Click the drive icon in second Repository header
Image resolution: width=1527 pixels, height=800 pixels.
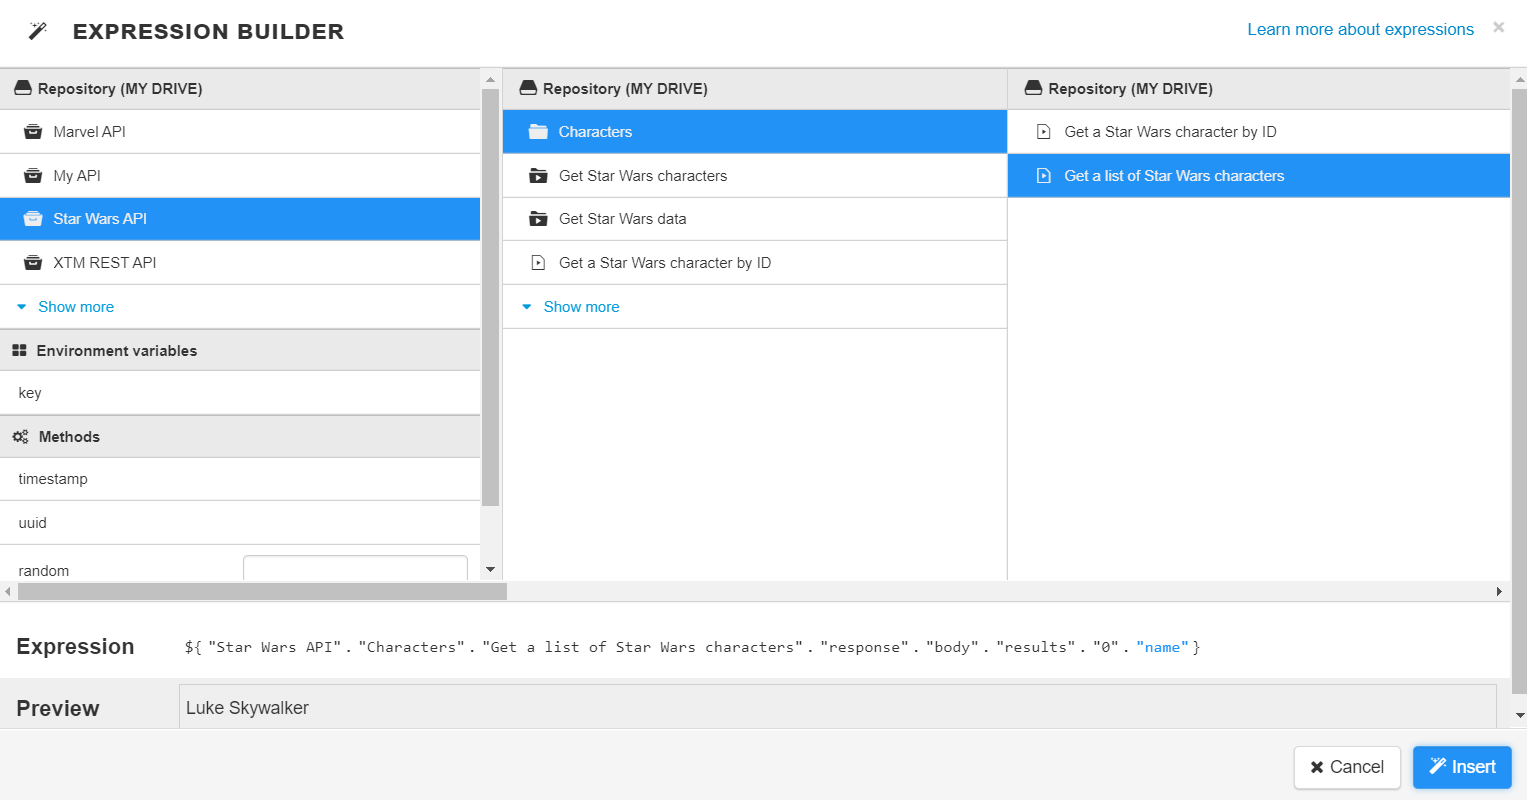coord(528,89)
